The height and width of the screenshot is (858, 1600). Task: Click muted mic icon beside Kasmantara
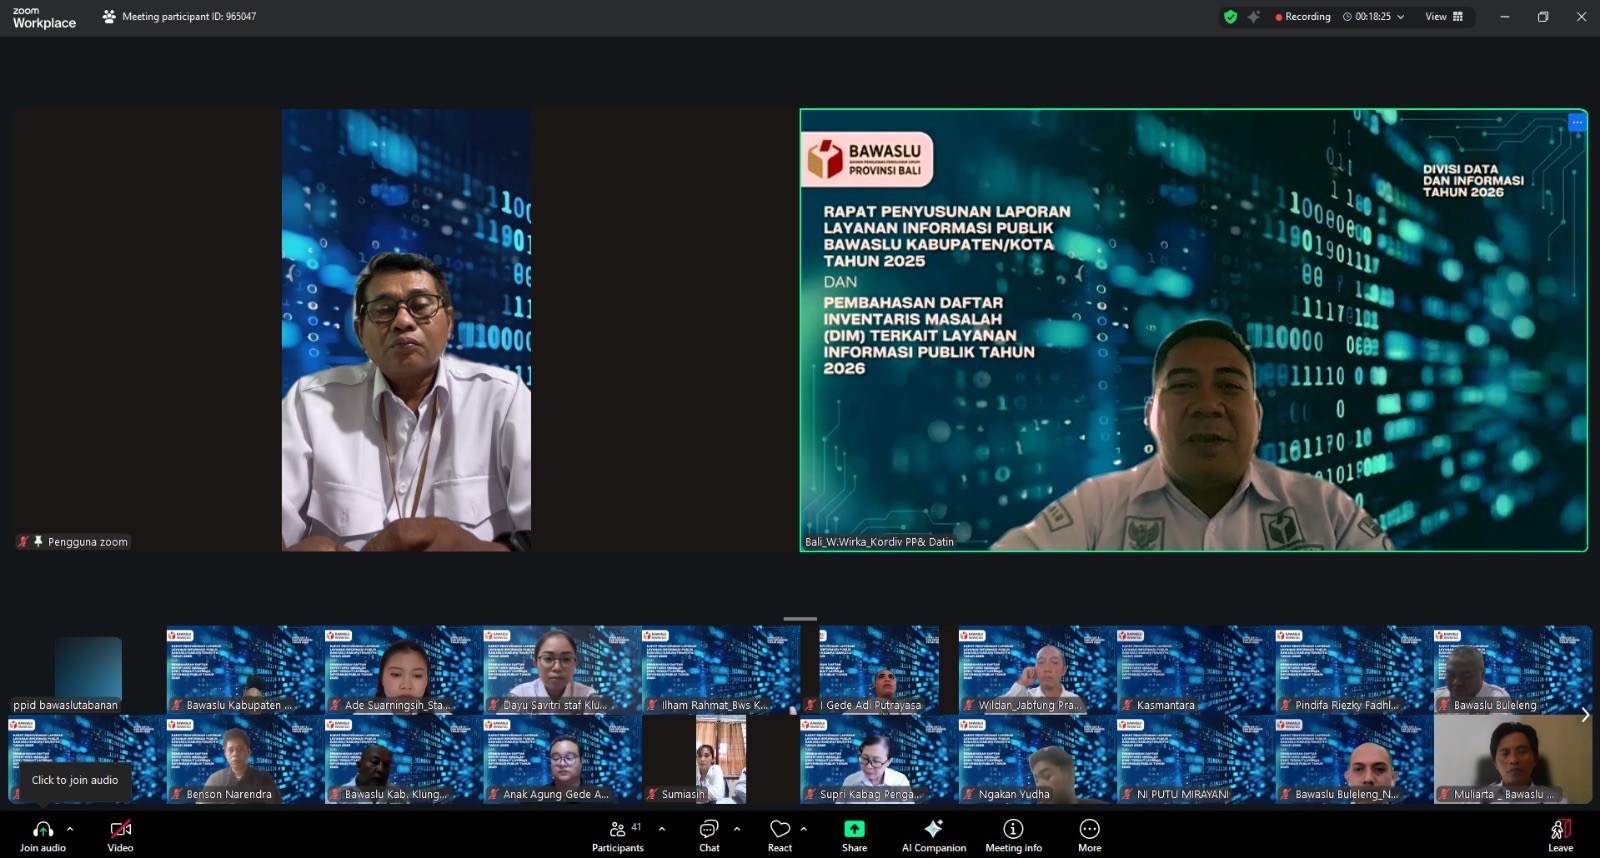1127,705
